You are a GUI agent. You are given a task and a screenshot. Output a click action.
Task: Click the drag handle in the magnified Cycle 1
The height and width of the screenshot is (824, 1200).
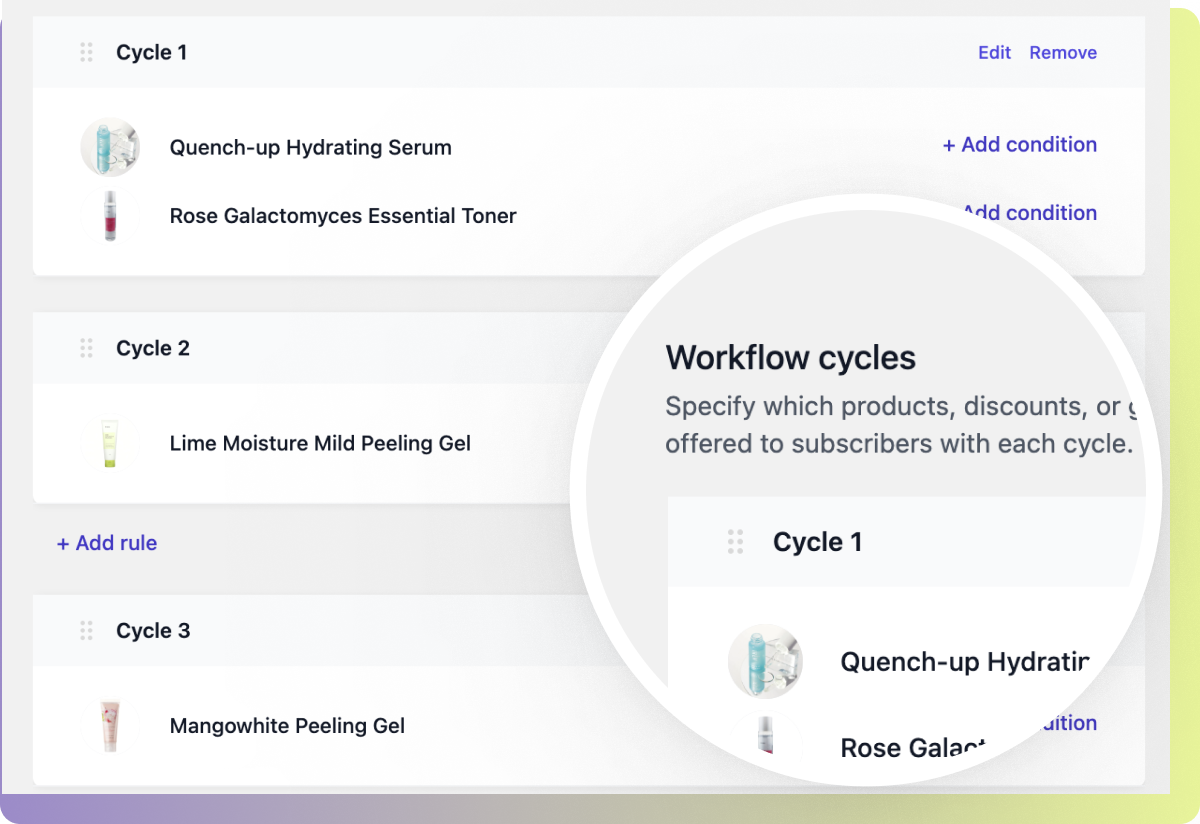coord(736,541)
